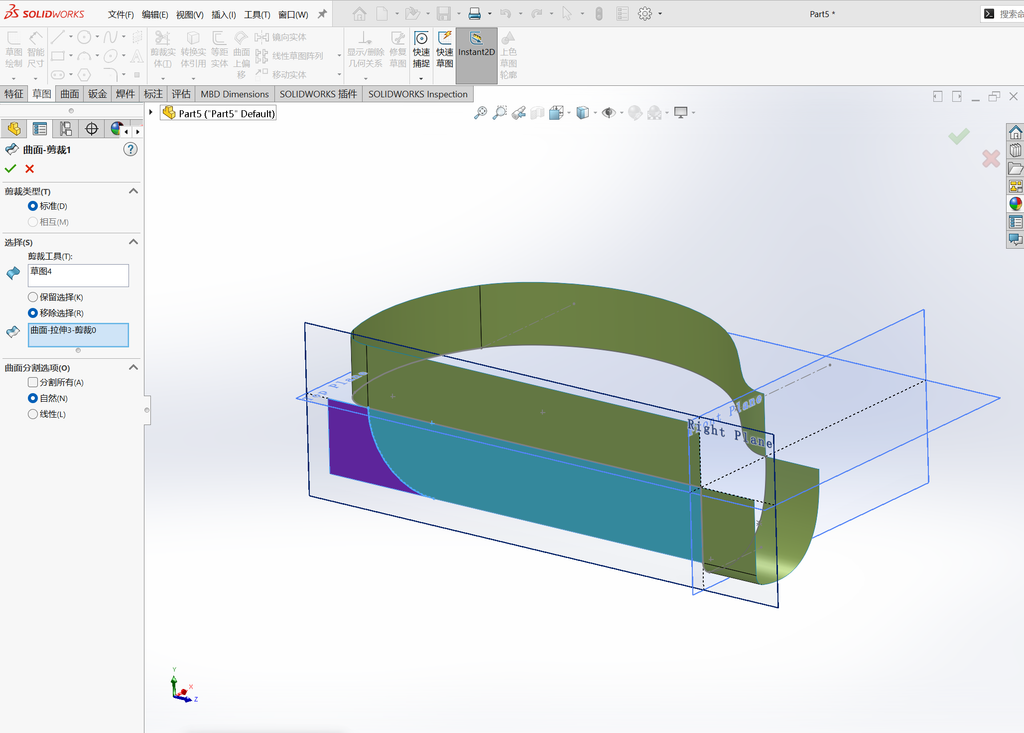Switch to the 特征 ribbon tab
The height and width of the screenshot is (733, 1024).
[x=14, y=94]
